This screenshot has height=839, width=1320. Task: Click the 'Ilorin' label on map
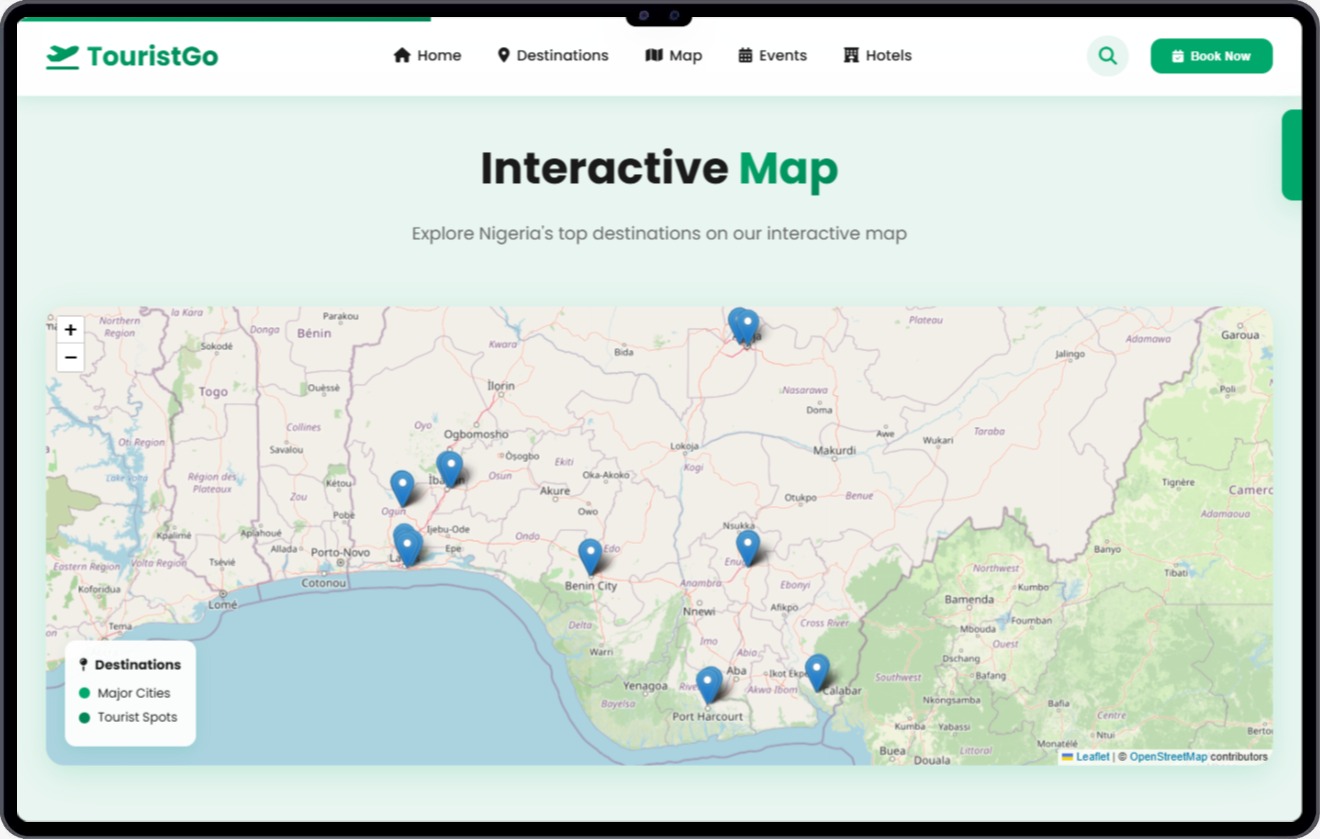(500, 385)
